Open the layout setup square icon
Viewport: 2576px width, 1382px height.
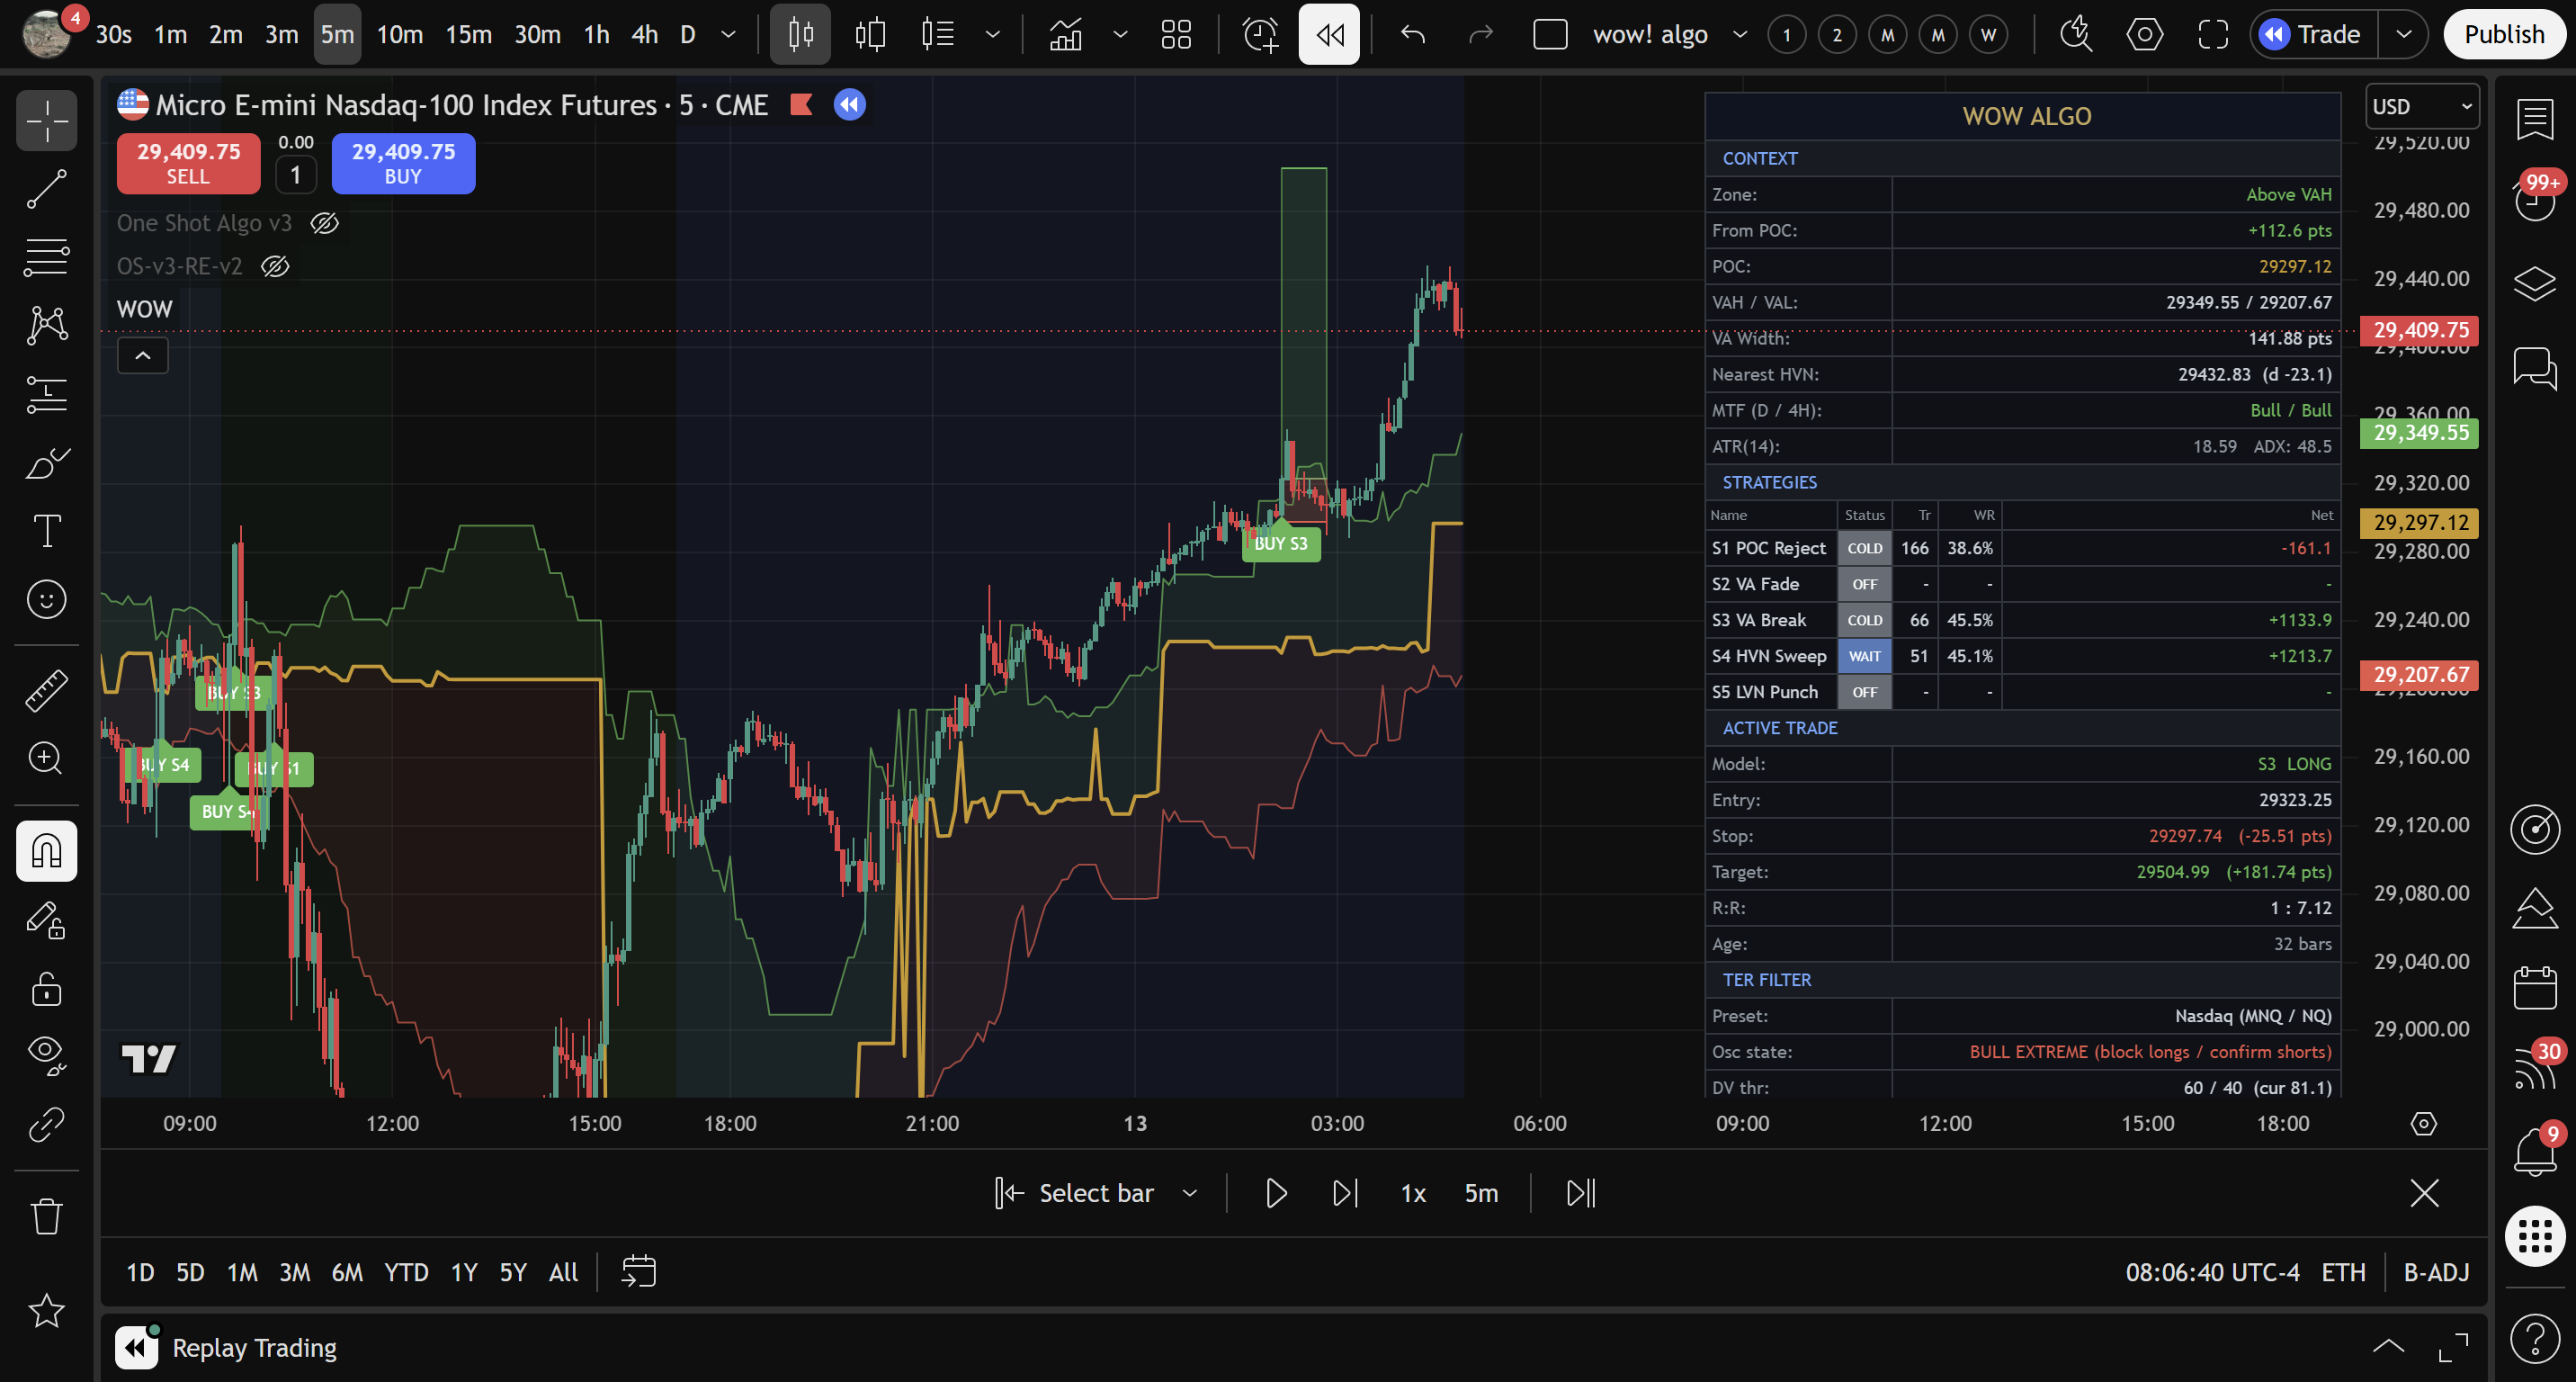(1550, 34)
